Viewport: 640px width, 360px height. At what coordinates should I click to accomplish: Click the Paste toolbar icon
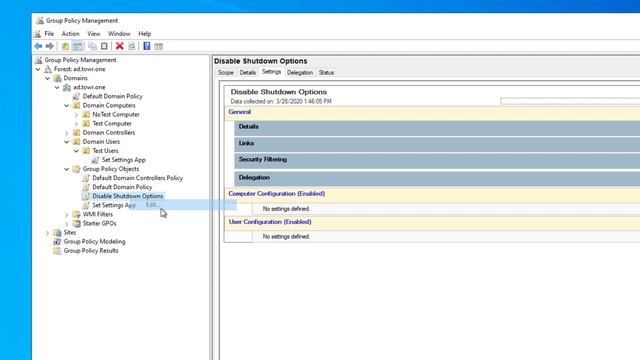tap(104, 46)
